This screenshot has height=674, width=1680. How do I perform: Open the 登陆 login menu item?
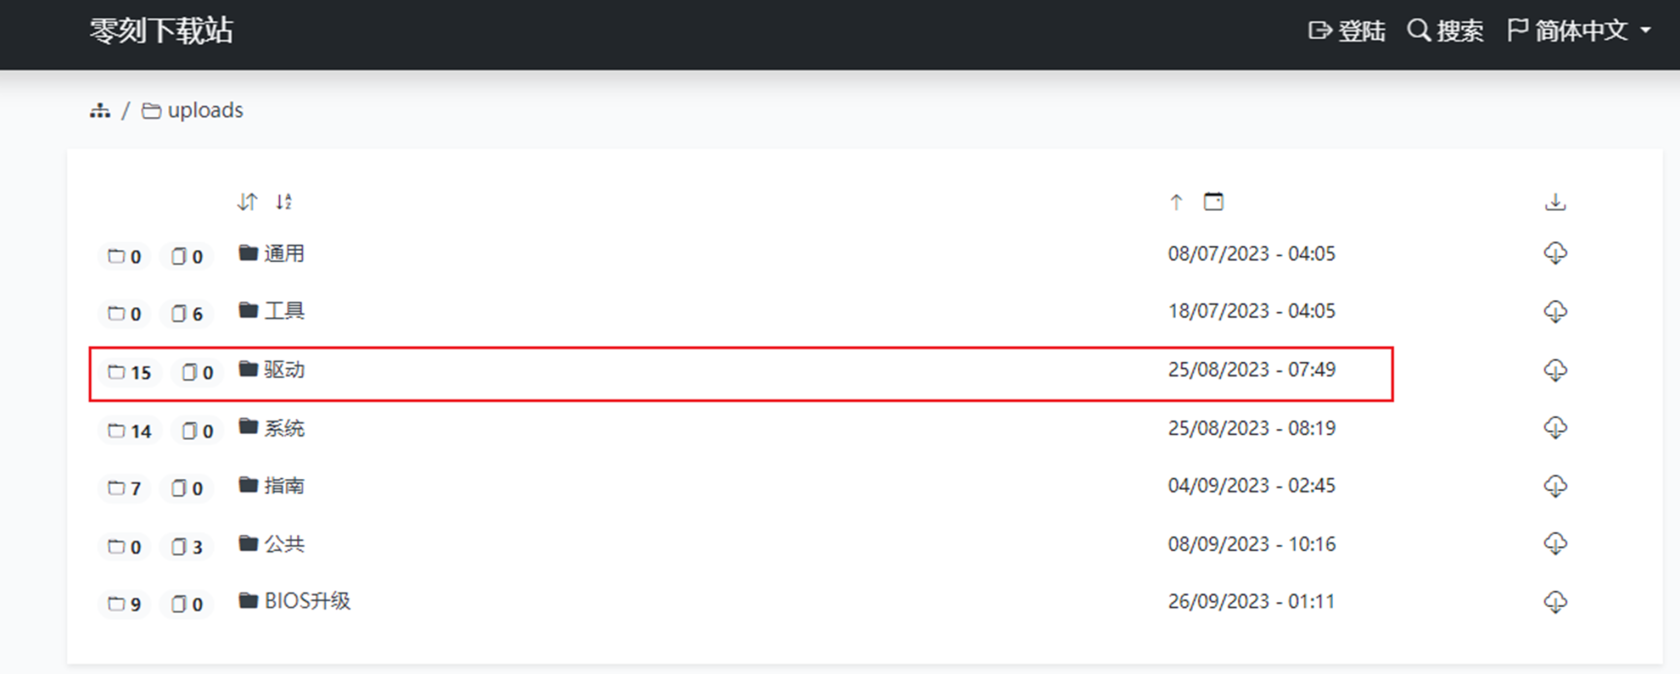click(x=1347, y=31)
